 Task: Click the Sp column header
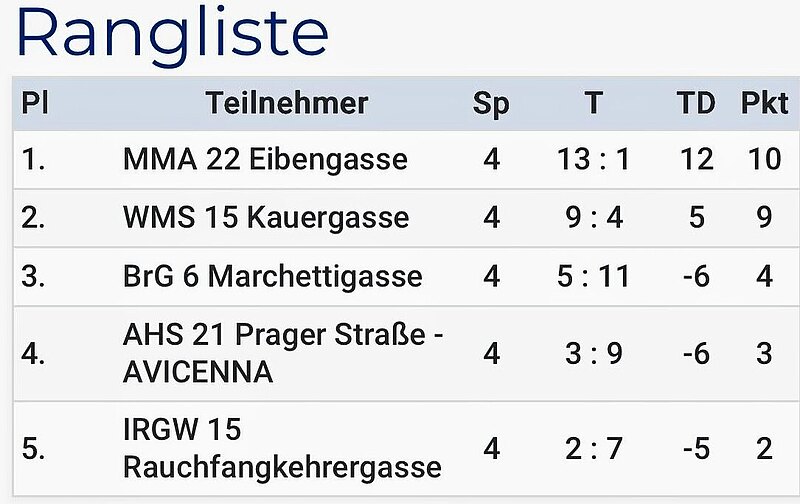(x=491, y=104)
